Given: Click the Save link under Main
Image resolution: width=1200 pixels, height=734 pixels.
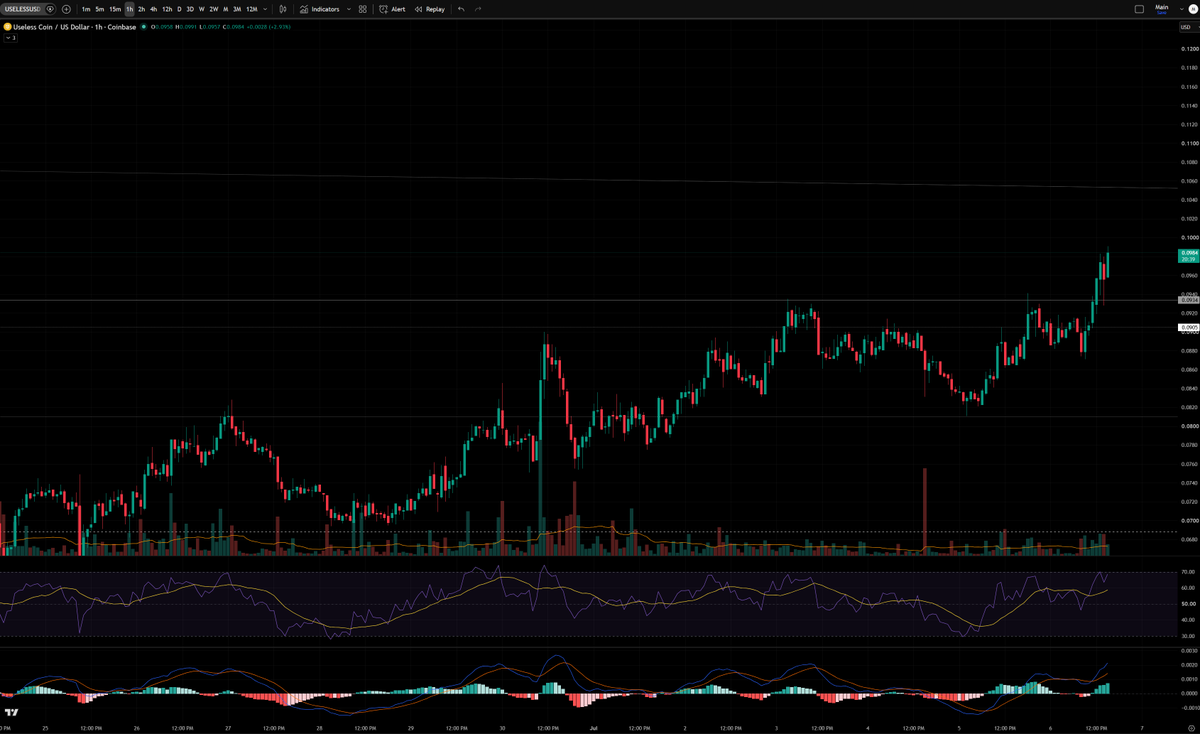Looking at the screenshot, I should 1161,13.
